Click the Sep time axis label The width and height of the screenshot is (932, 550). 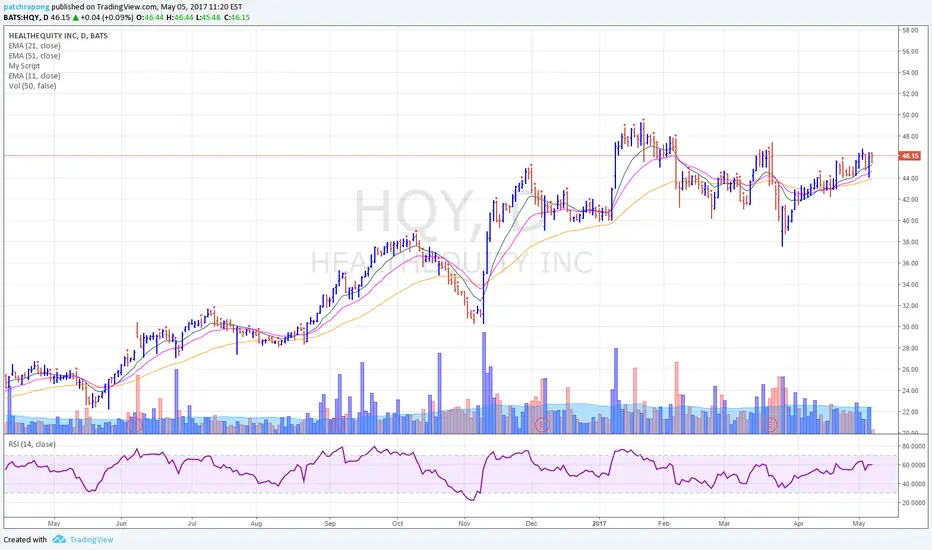coord(330,524)
